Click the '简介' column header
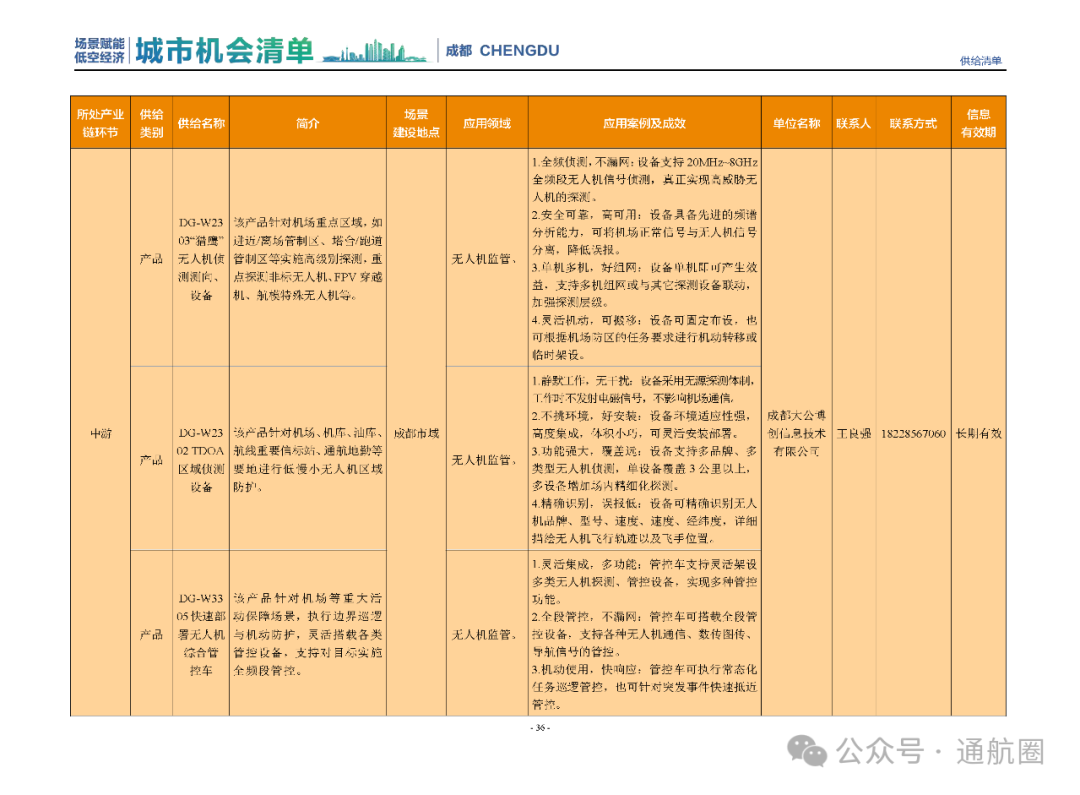1080x795 pixels. pyautogui.click(x=308, y=123)
